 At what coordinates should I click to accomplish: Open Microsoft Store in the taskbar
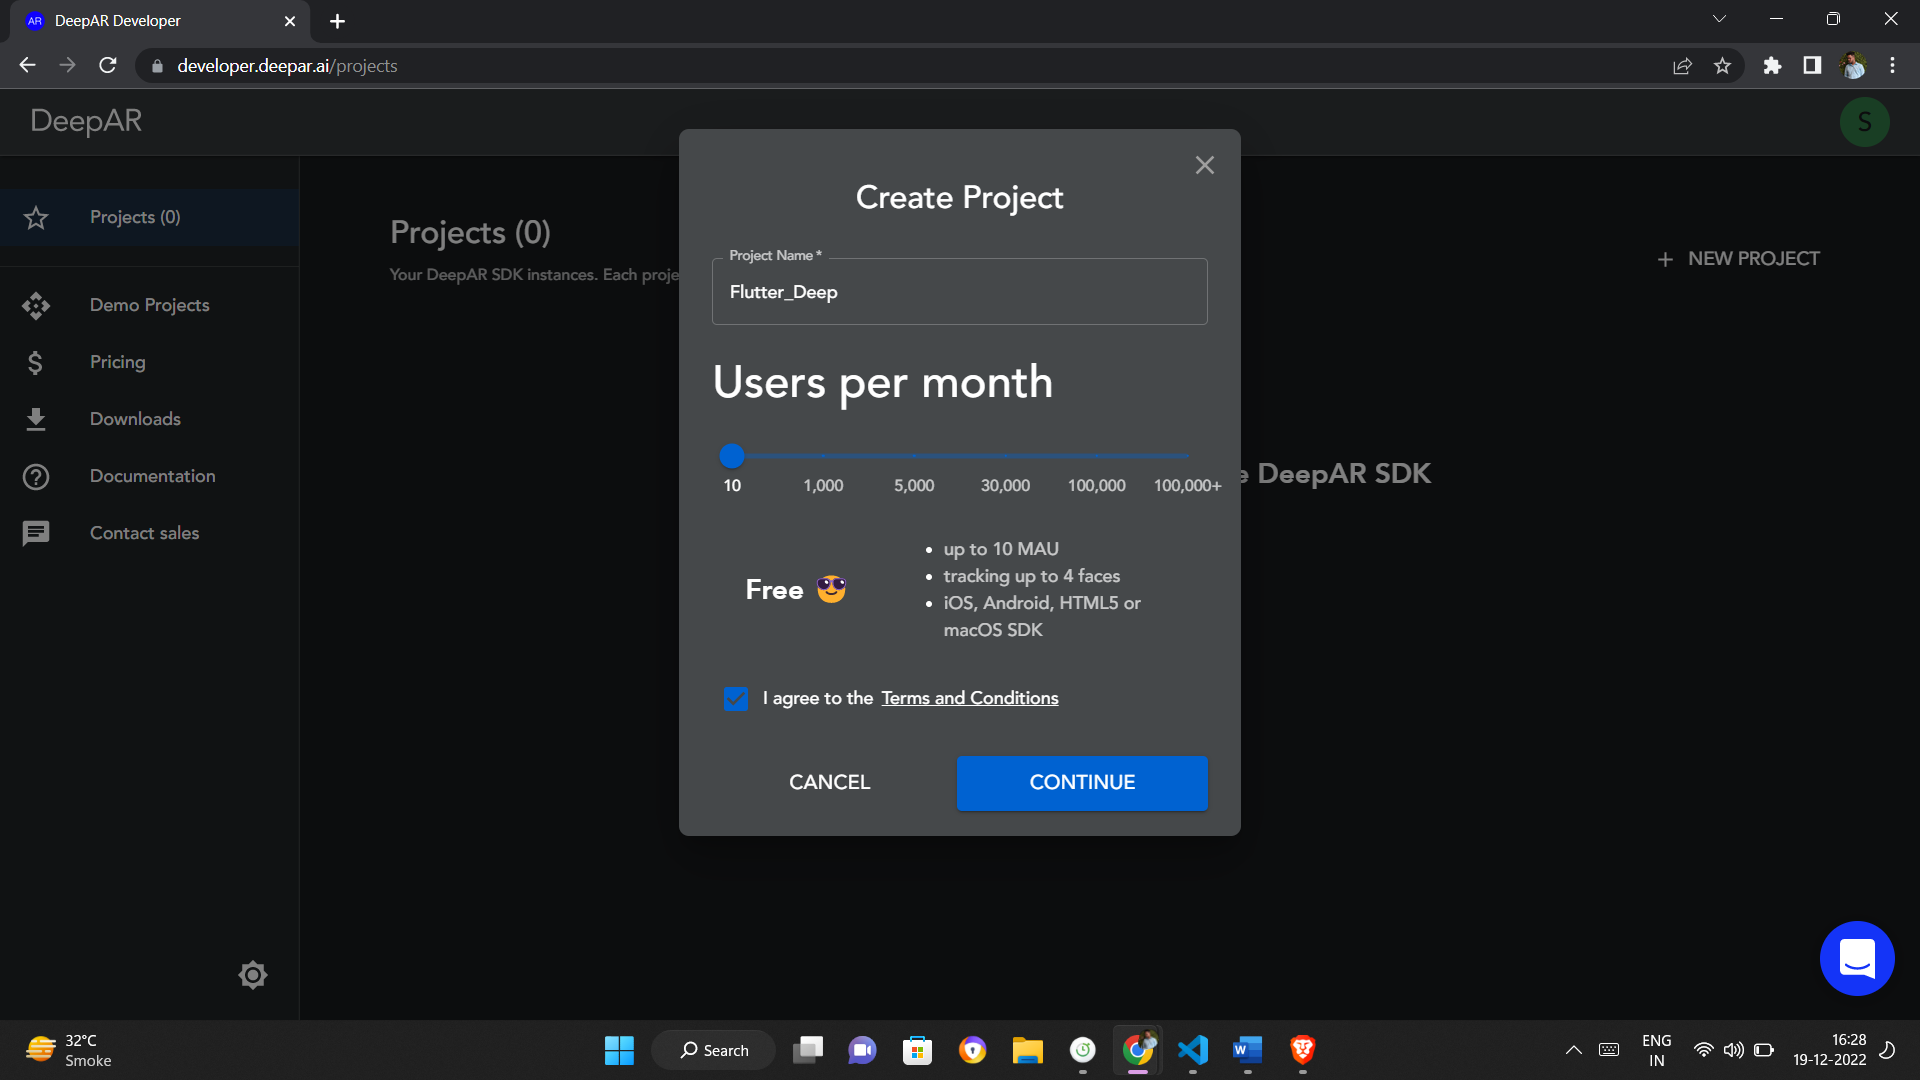click(917, 1050)
